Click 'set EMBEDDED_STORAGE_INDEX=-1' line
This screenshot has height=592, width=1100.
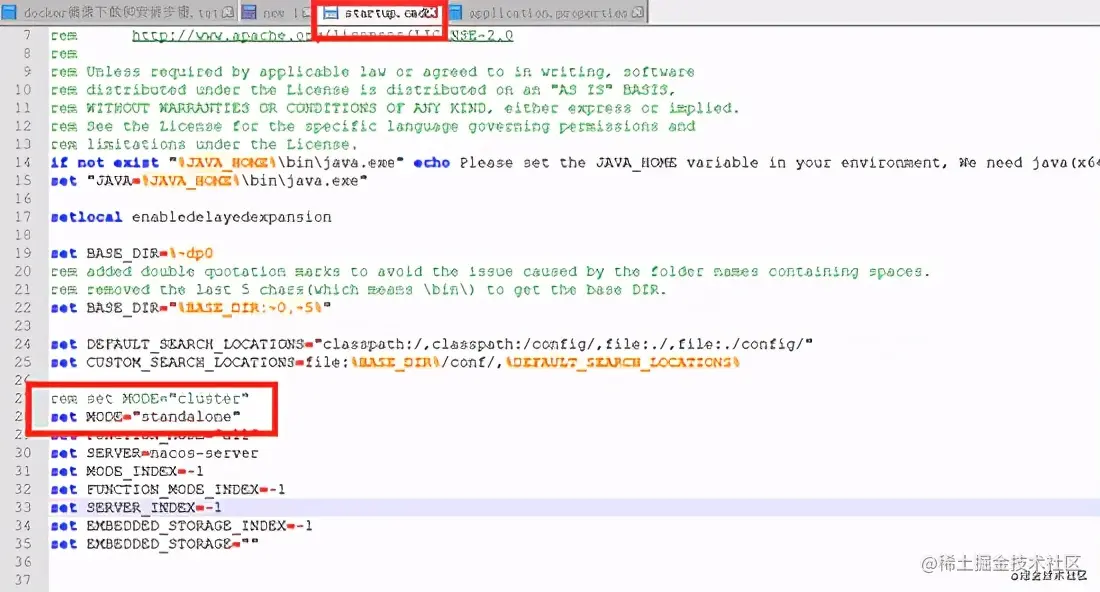[x=181, y=526]
